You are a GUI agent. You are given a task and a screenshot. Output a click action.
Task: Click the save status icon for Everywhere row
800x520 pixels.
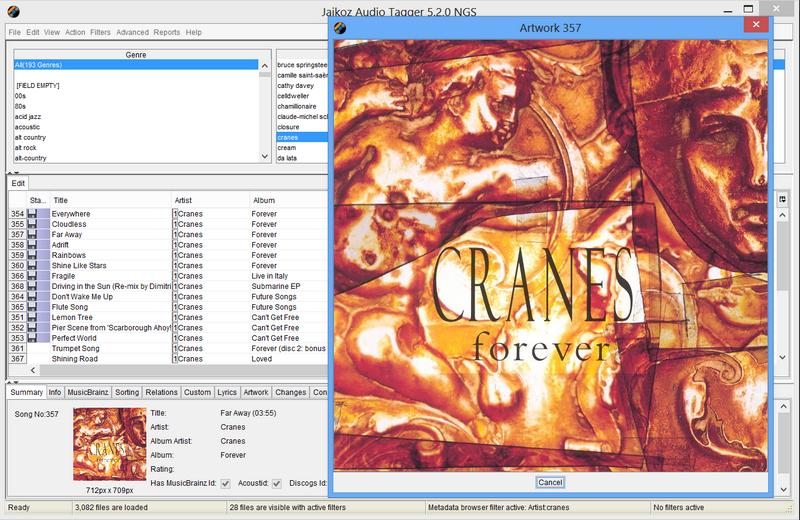pyautogui.click(x=32, y=214)
